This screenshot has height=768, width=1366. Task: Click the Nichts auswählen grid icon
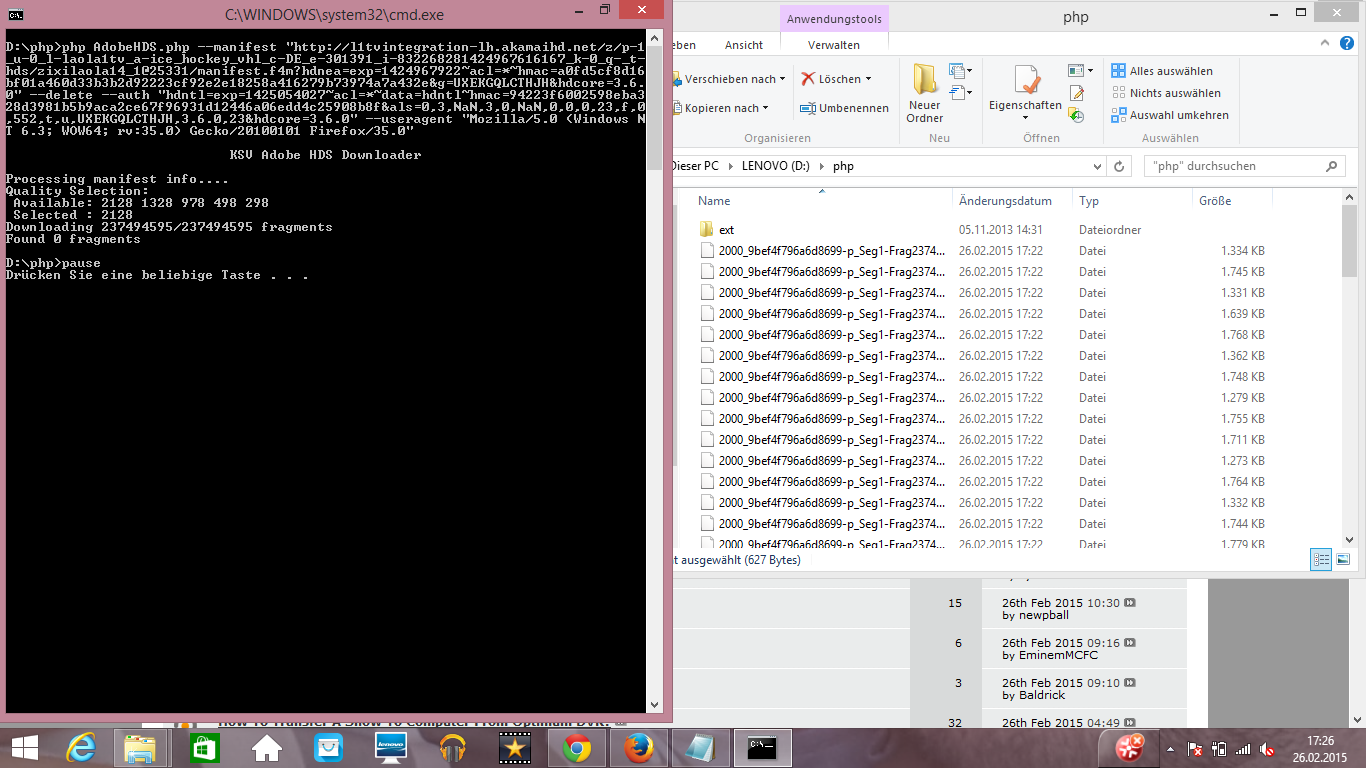point(1119,93)
